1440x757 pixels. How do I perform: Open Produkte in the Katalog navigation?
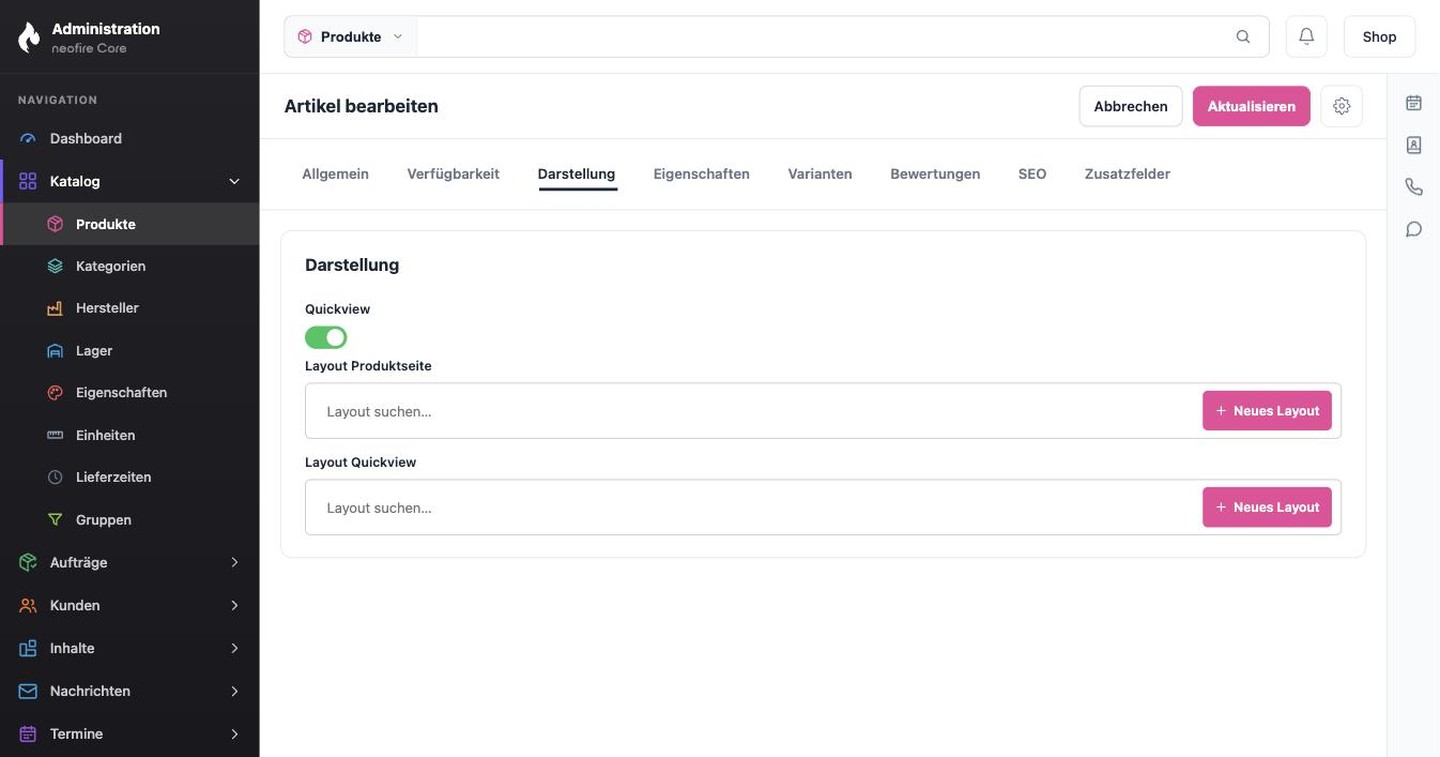tap(130, 224)
